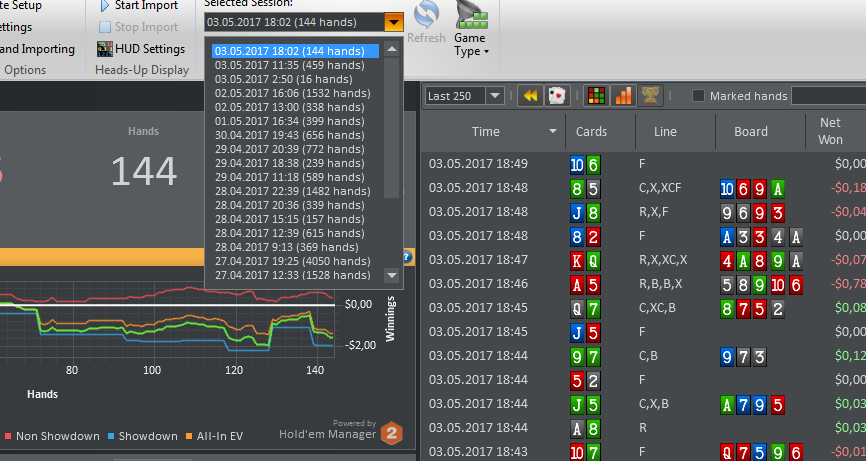Viewport: 866px width, 461px height.
Task: Collapse the Selected Session dropdown arrow
Action: [x=394, y=22]
